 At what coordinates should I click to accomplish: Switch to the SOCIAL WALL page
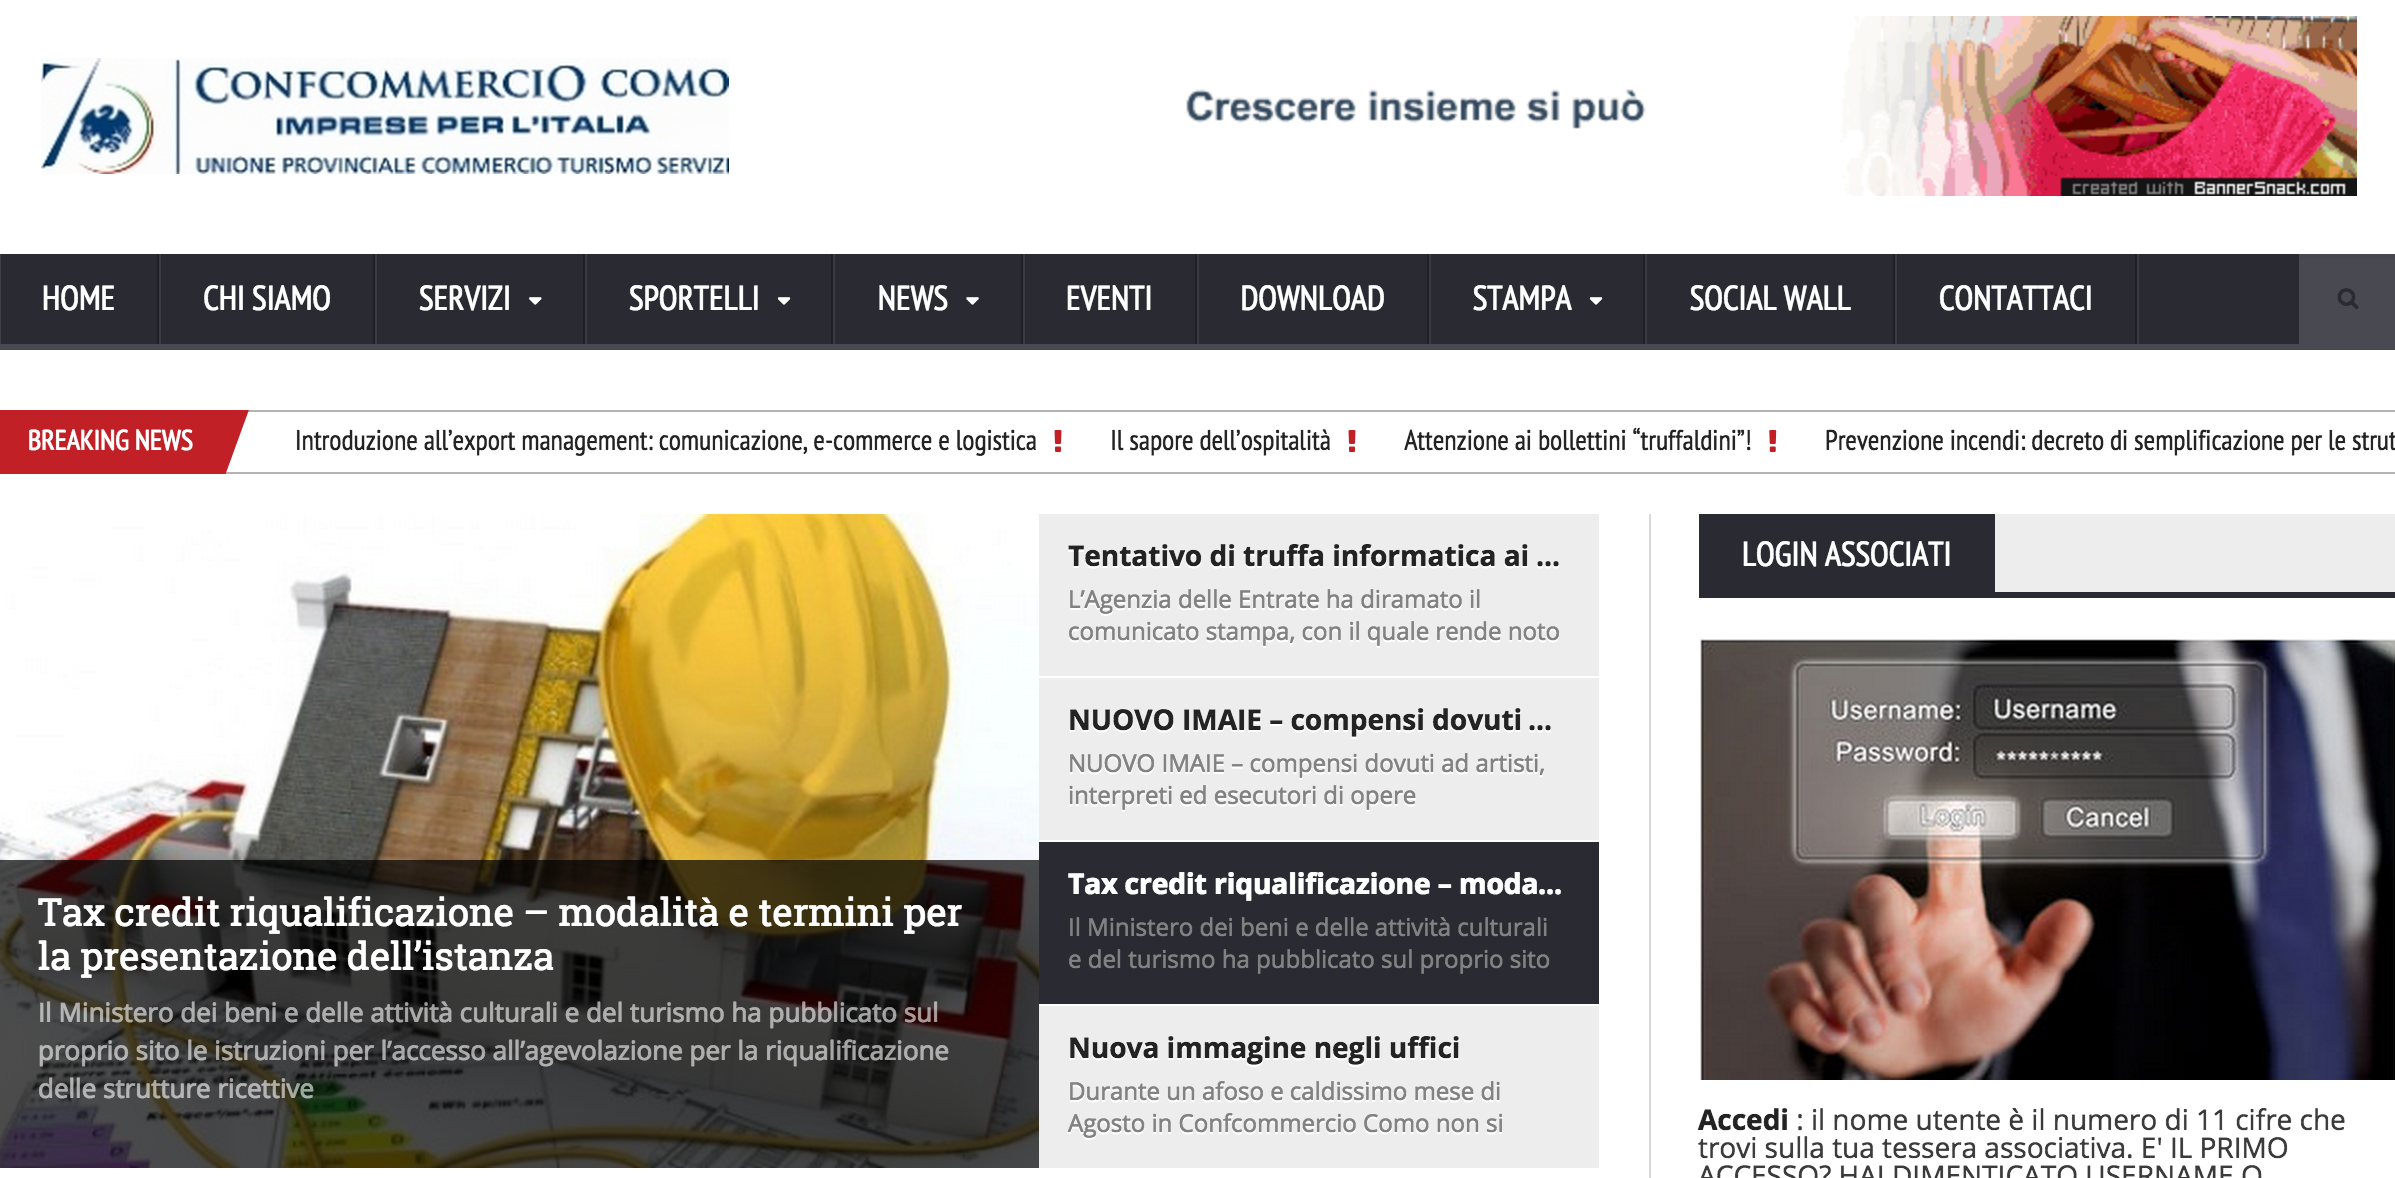[x=1769, y=298]
